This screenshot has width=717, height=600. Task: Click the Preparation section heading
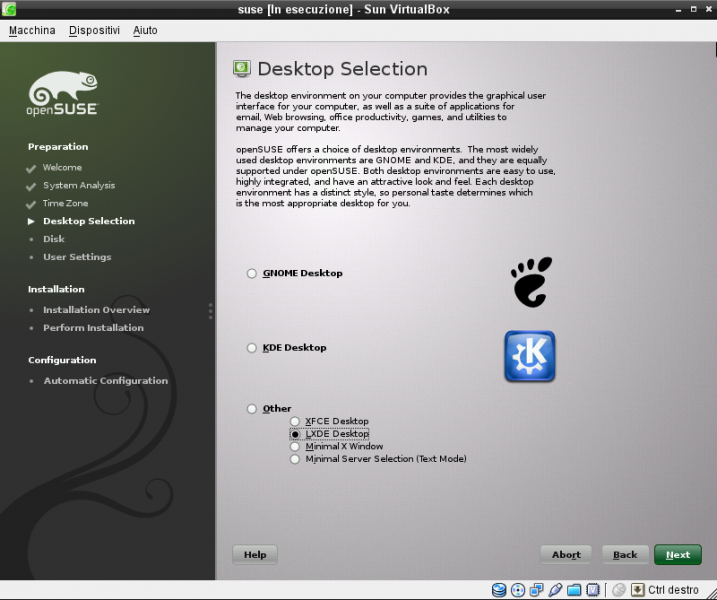[58, 147]
